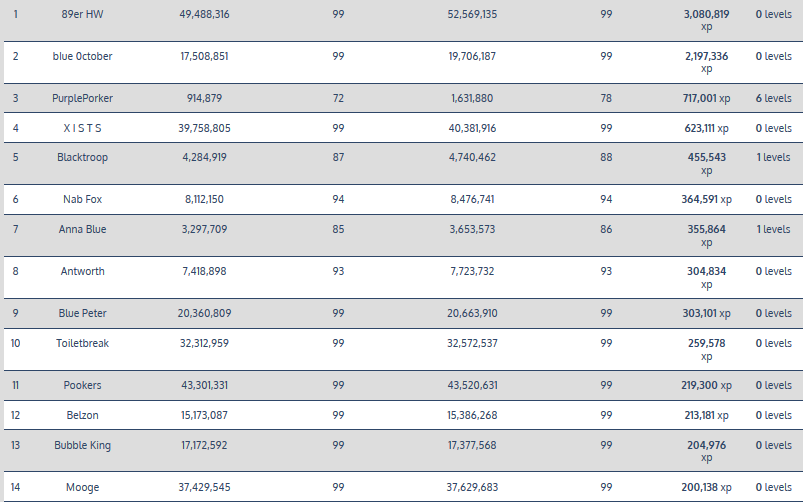Select PurplePorker in the rankings

[82, 98]
